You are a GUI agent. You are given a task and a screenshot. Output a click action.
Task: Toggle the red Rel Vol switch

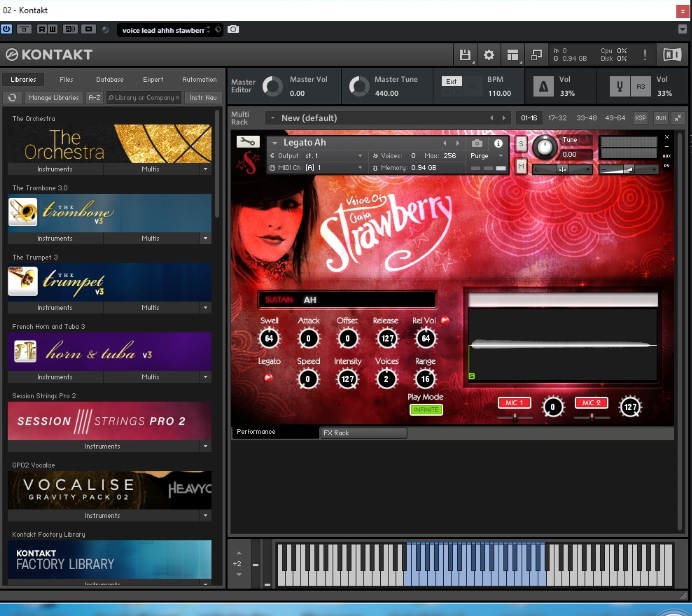pos(445,320)
